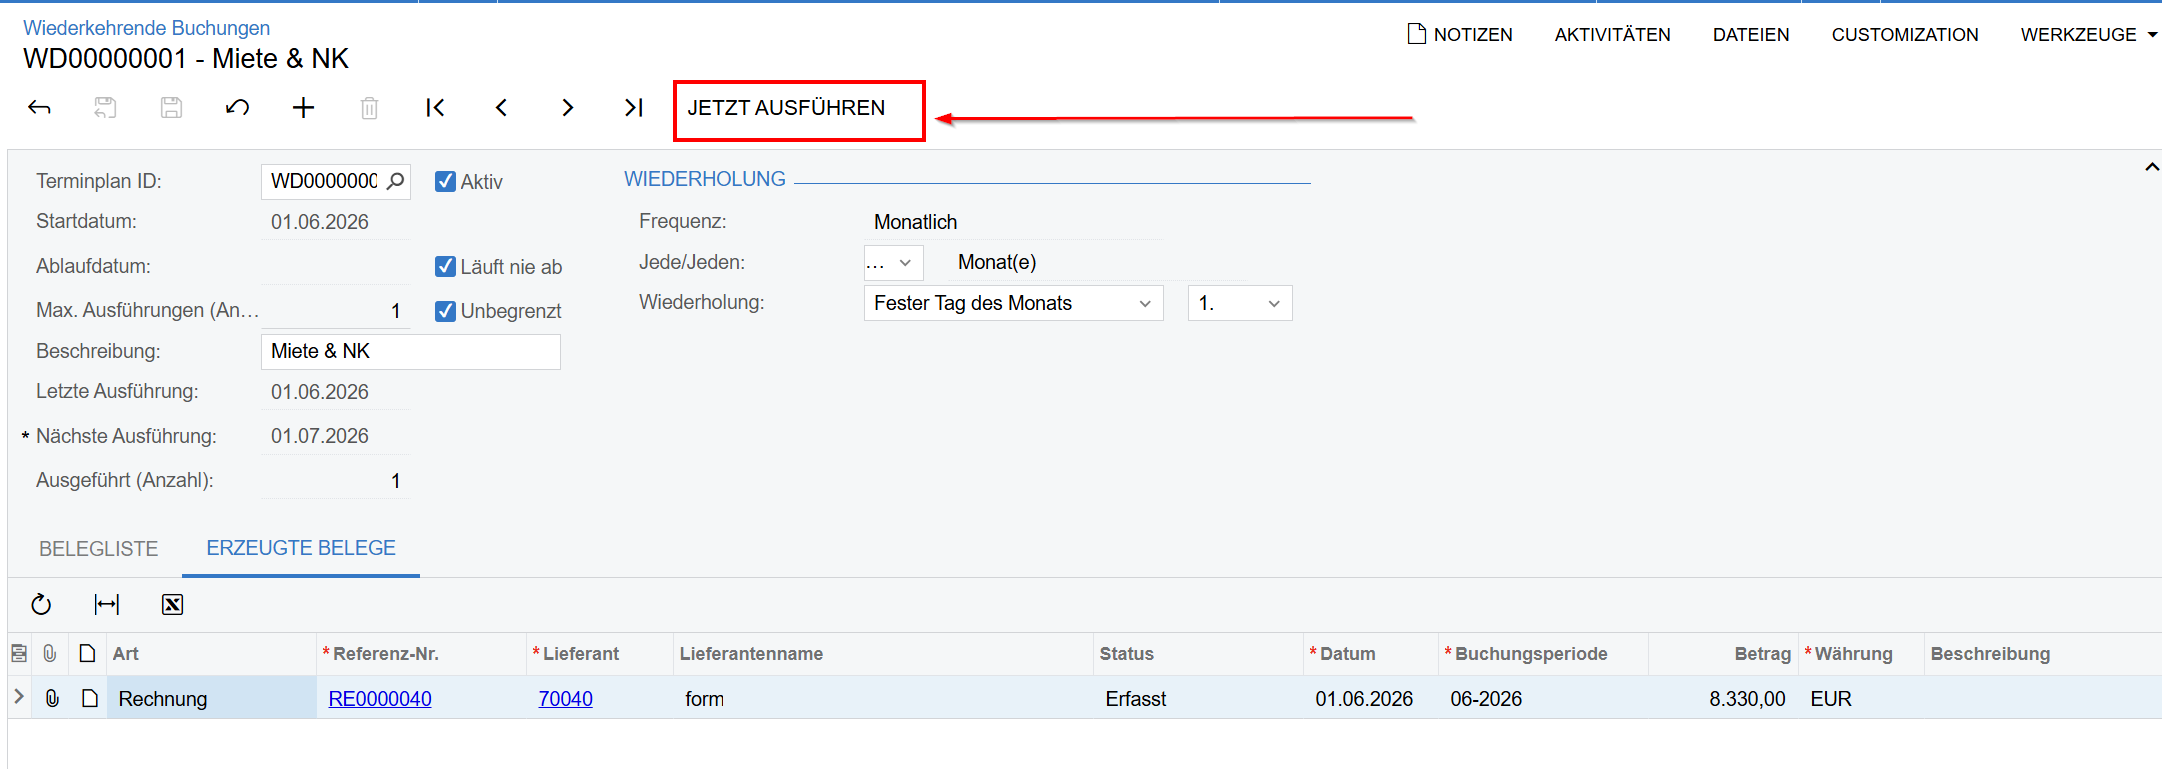This screenshot has width=2162, height=769.
Task: Refresh the generated documents grid
Action: pyautogui.click(x=41, y=604)
